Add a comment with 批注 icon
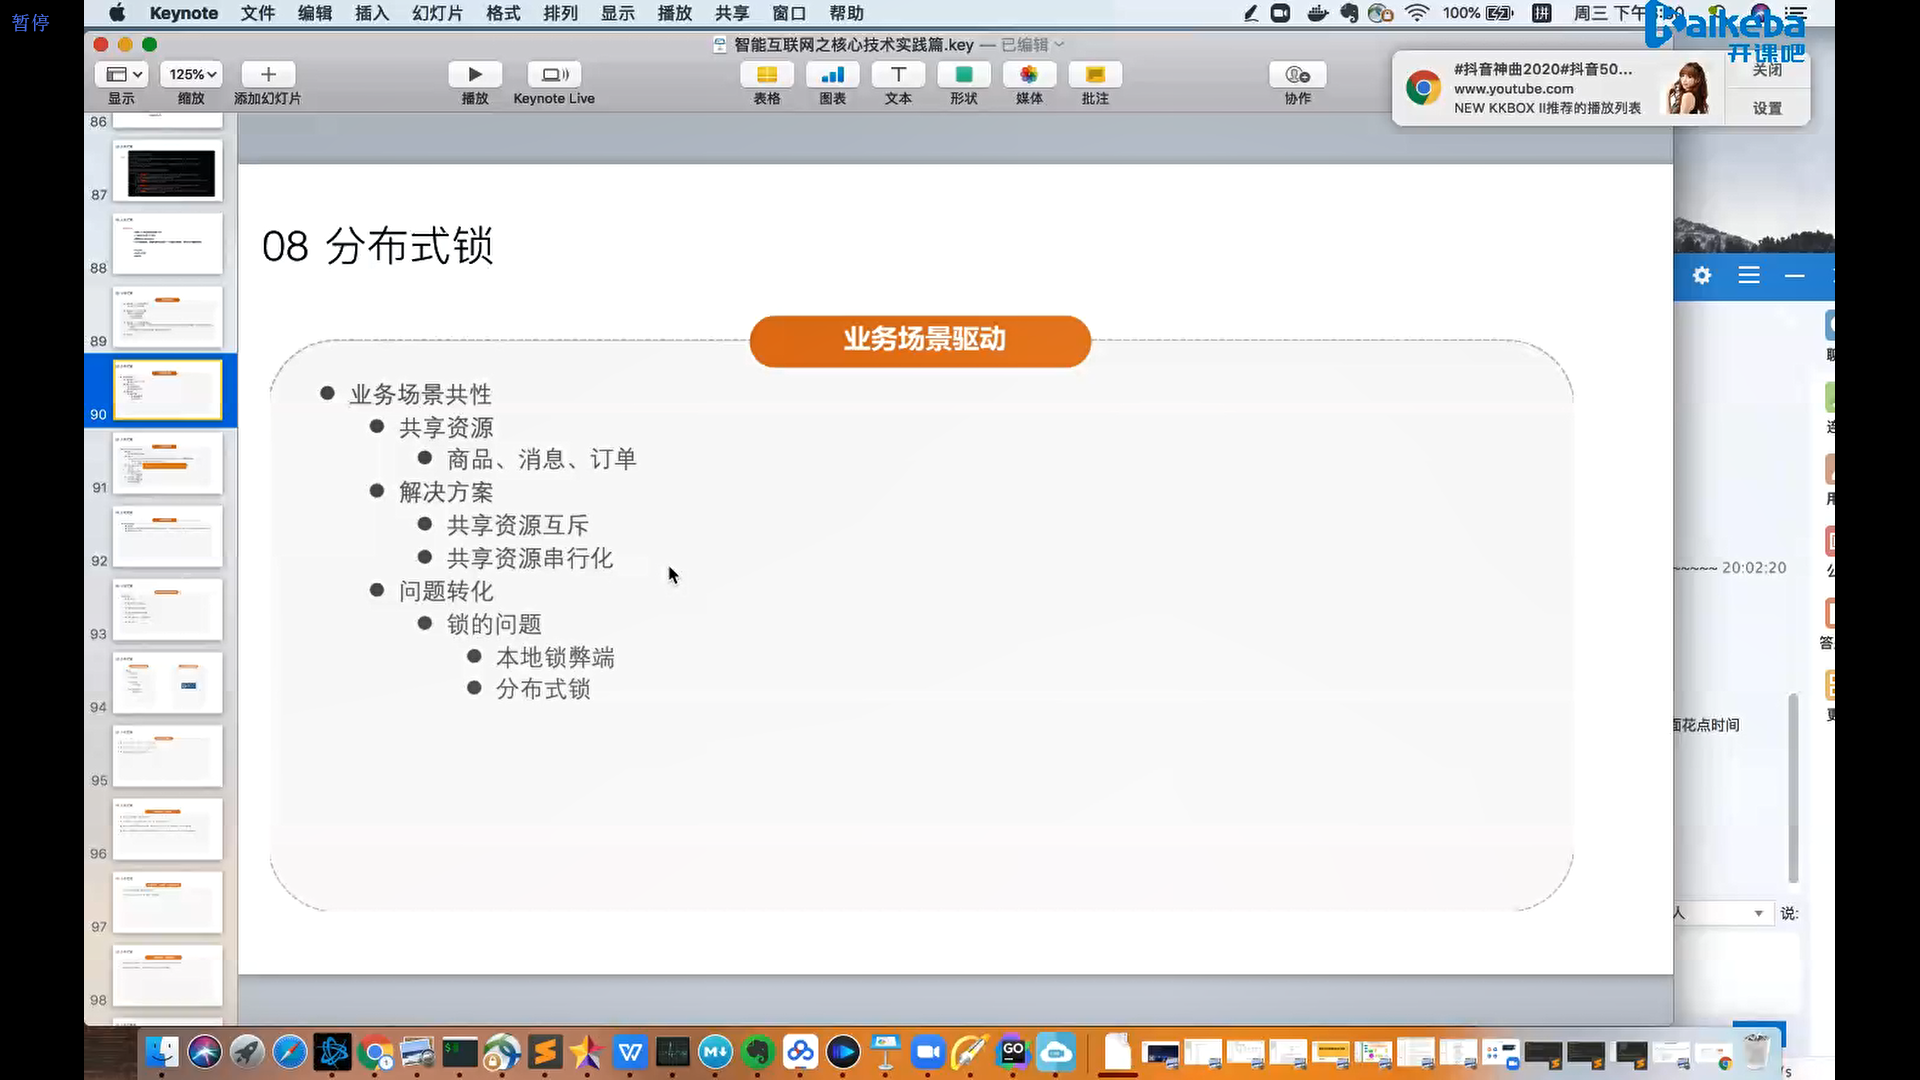The width and height of the screenshot is (1920, 1080). click(1095, 75)
